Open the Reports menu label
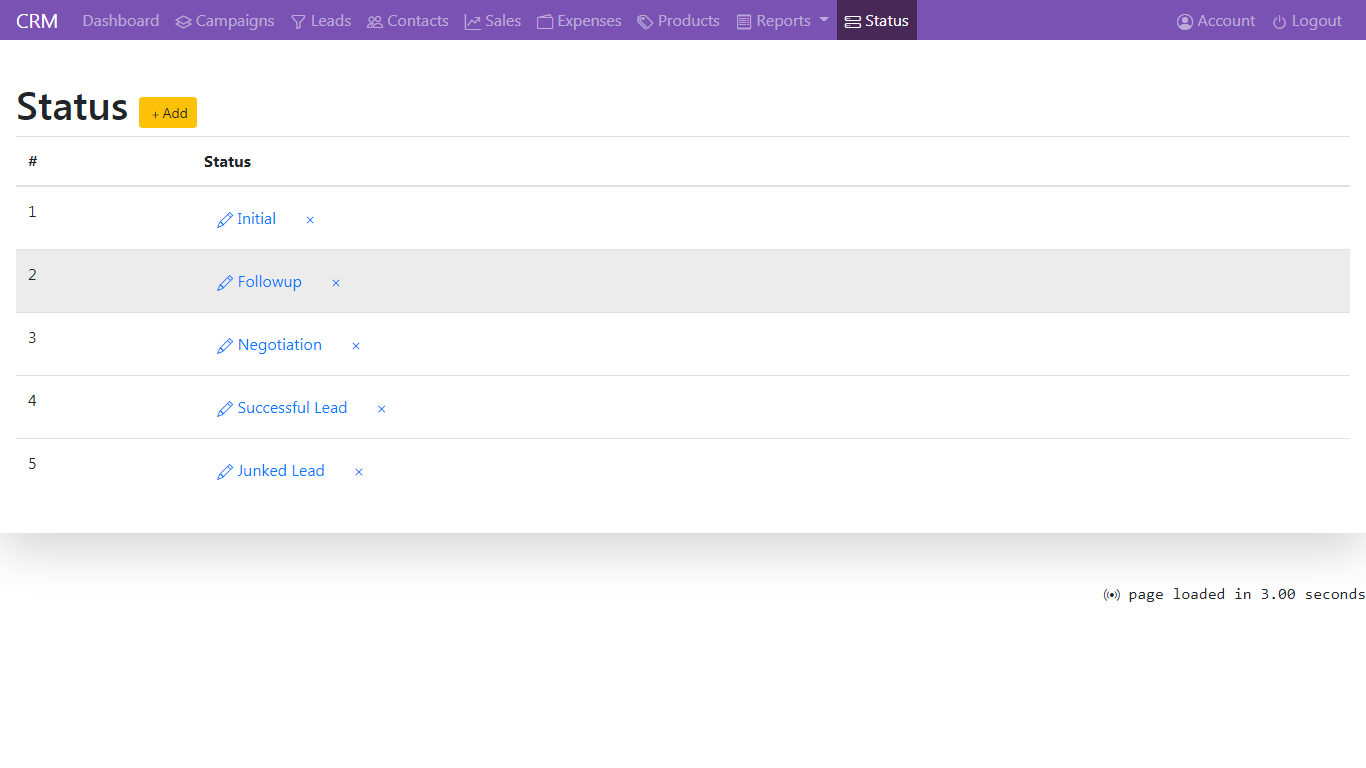1366x768 pixels. click(783, 21)
